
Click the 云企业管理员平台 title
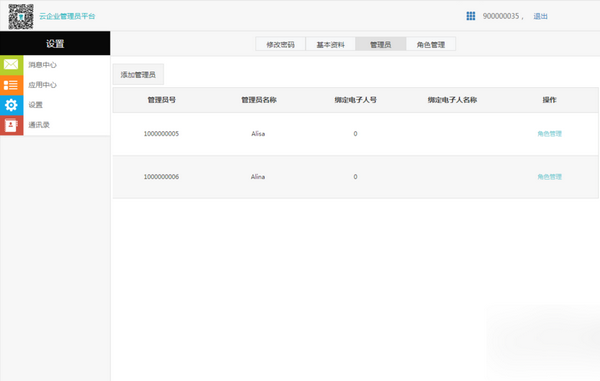click(67, 16)
